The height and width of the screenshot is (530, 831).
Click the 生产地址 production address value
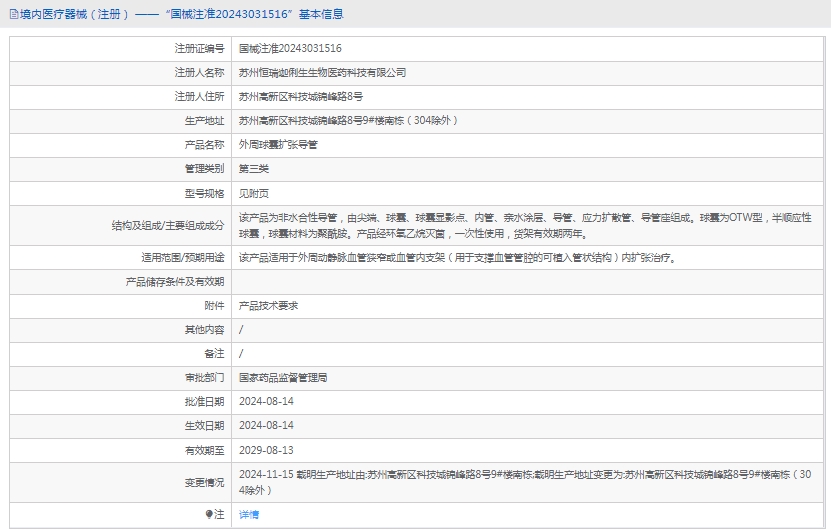point(348,121)
